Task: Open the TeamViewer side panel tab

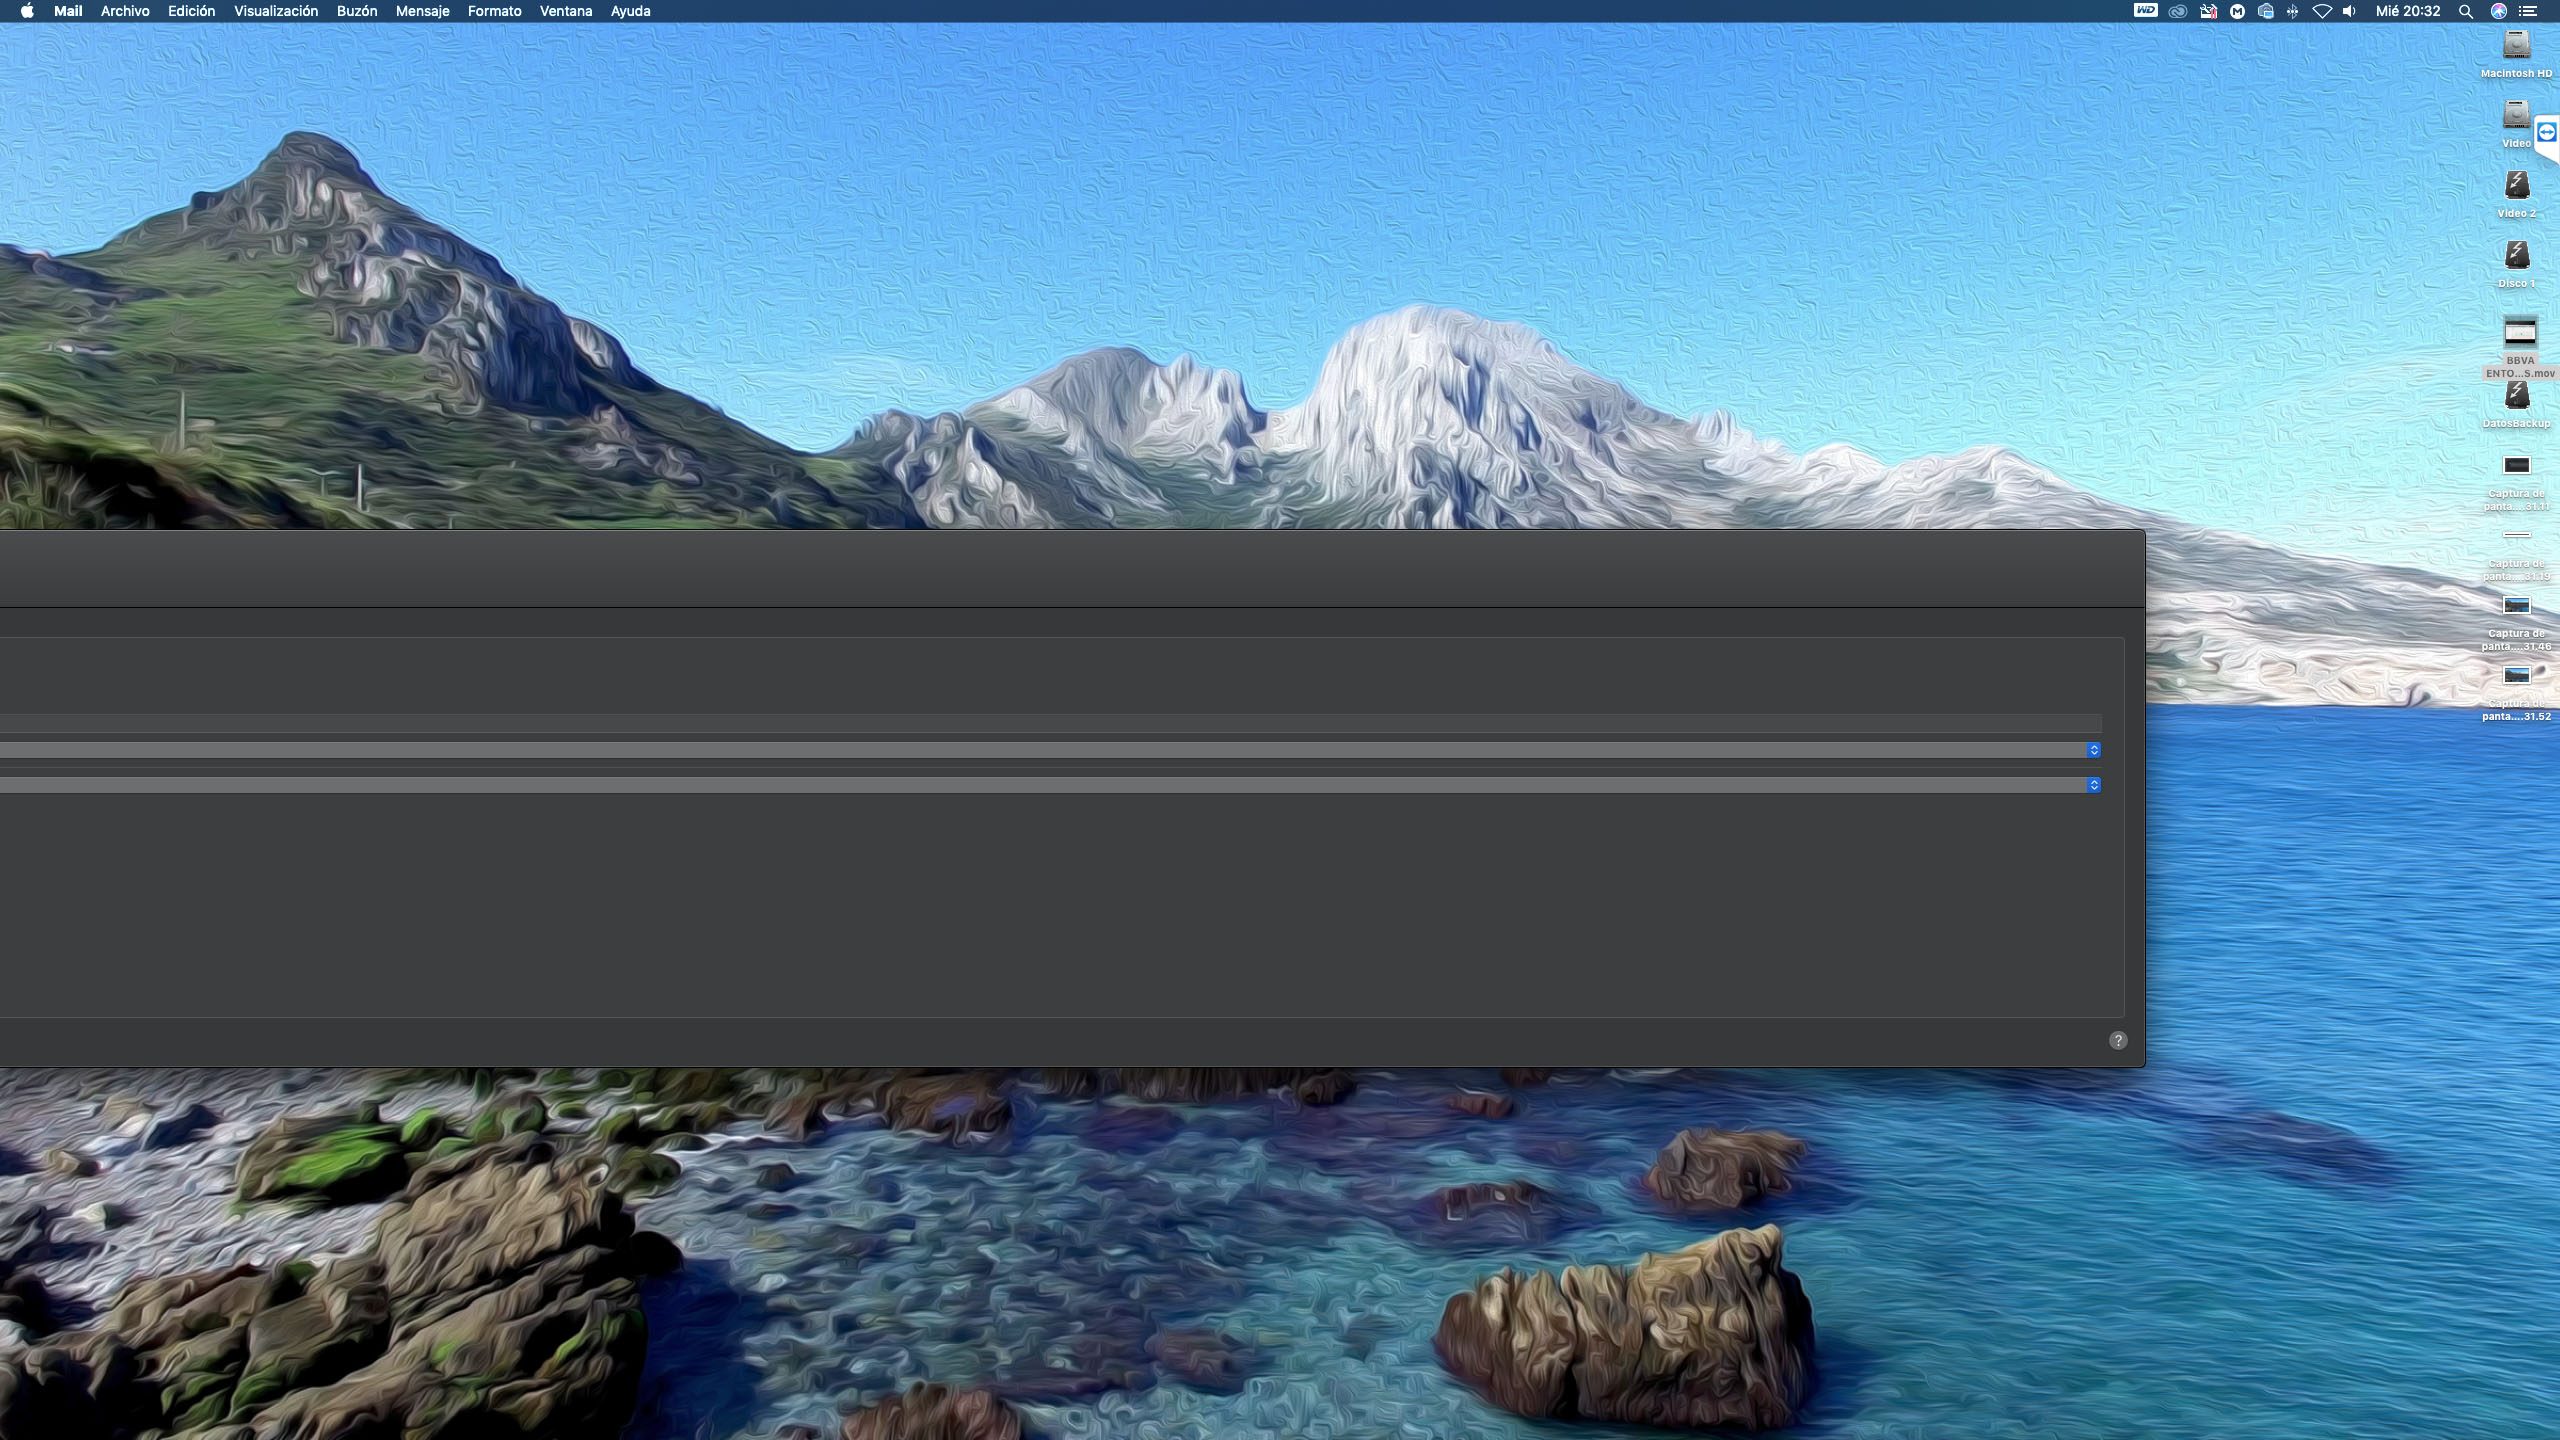Action: [x=2546, y=133]
